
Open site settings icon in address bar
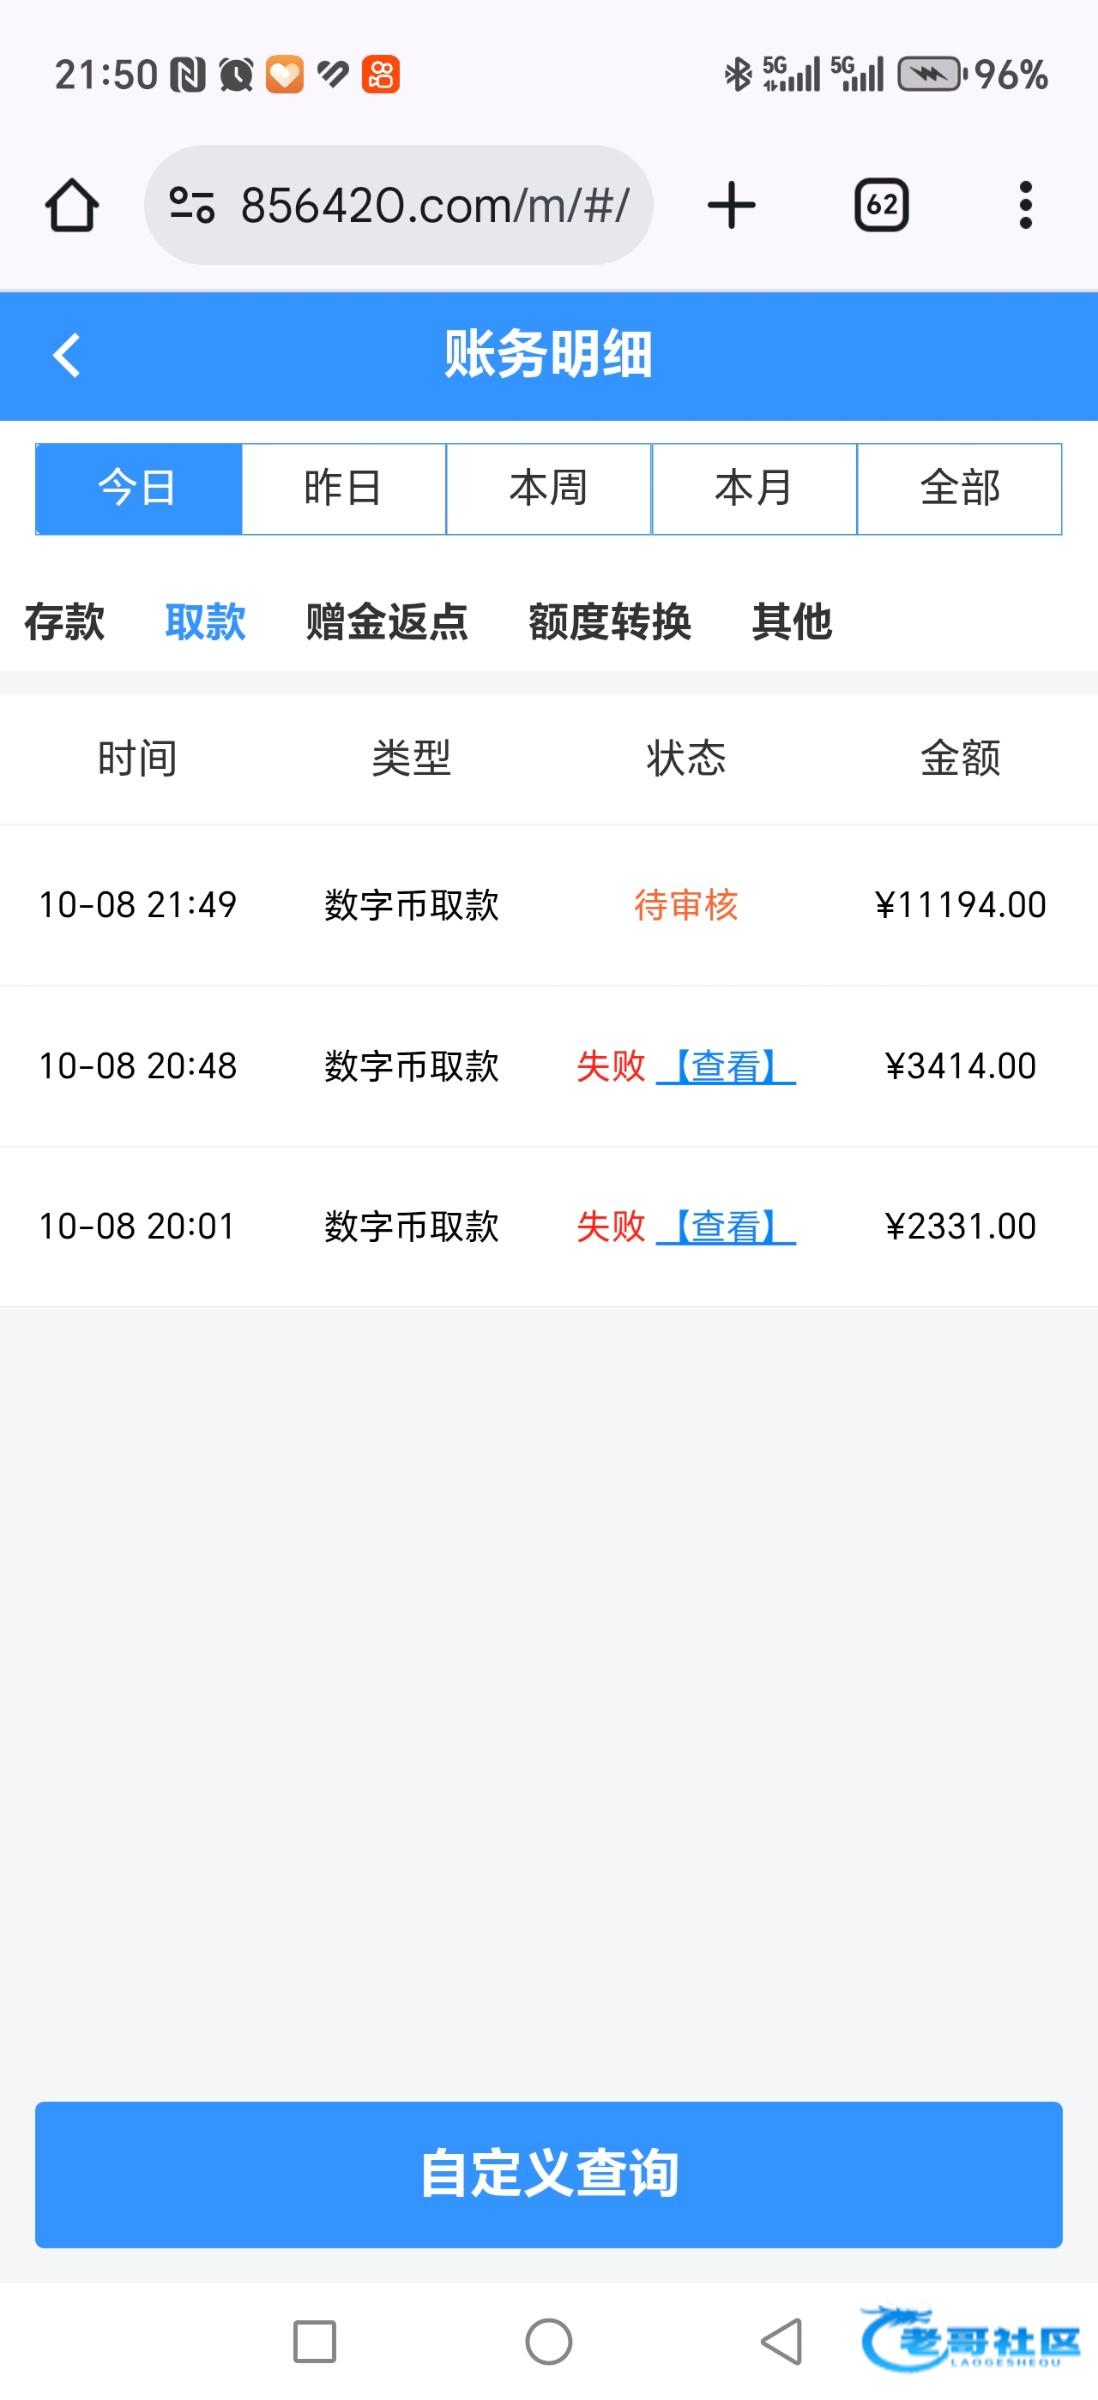[192, 206]
